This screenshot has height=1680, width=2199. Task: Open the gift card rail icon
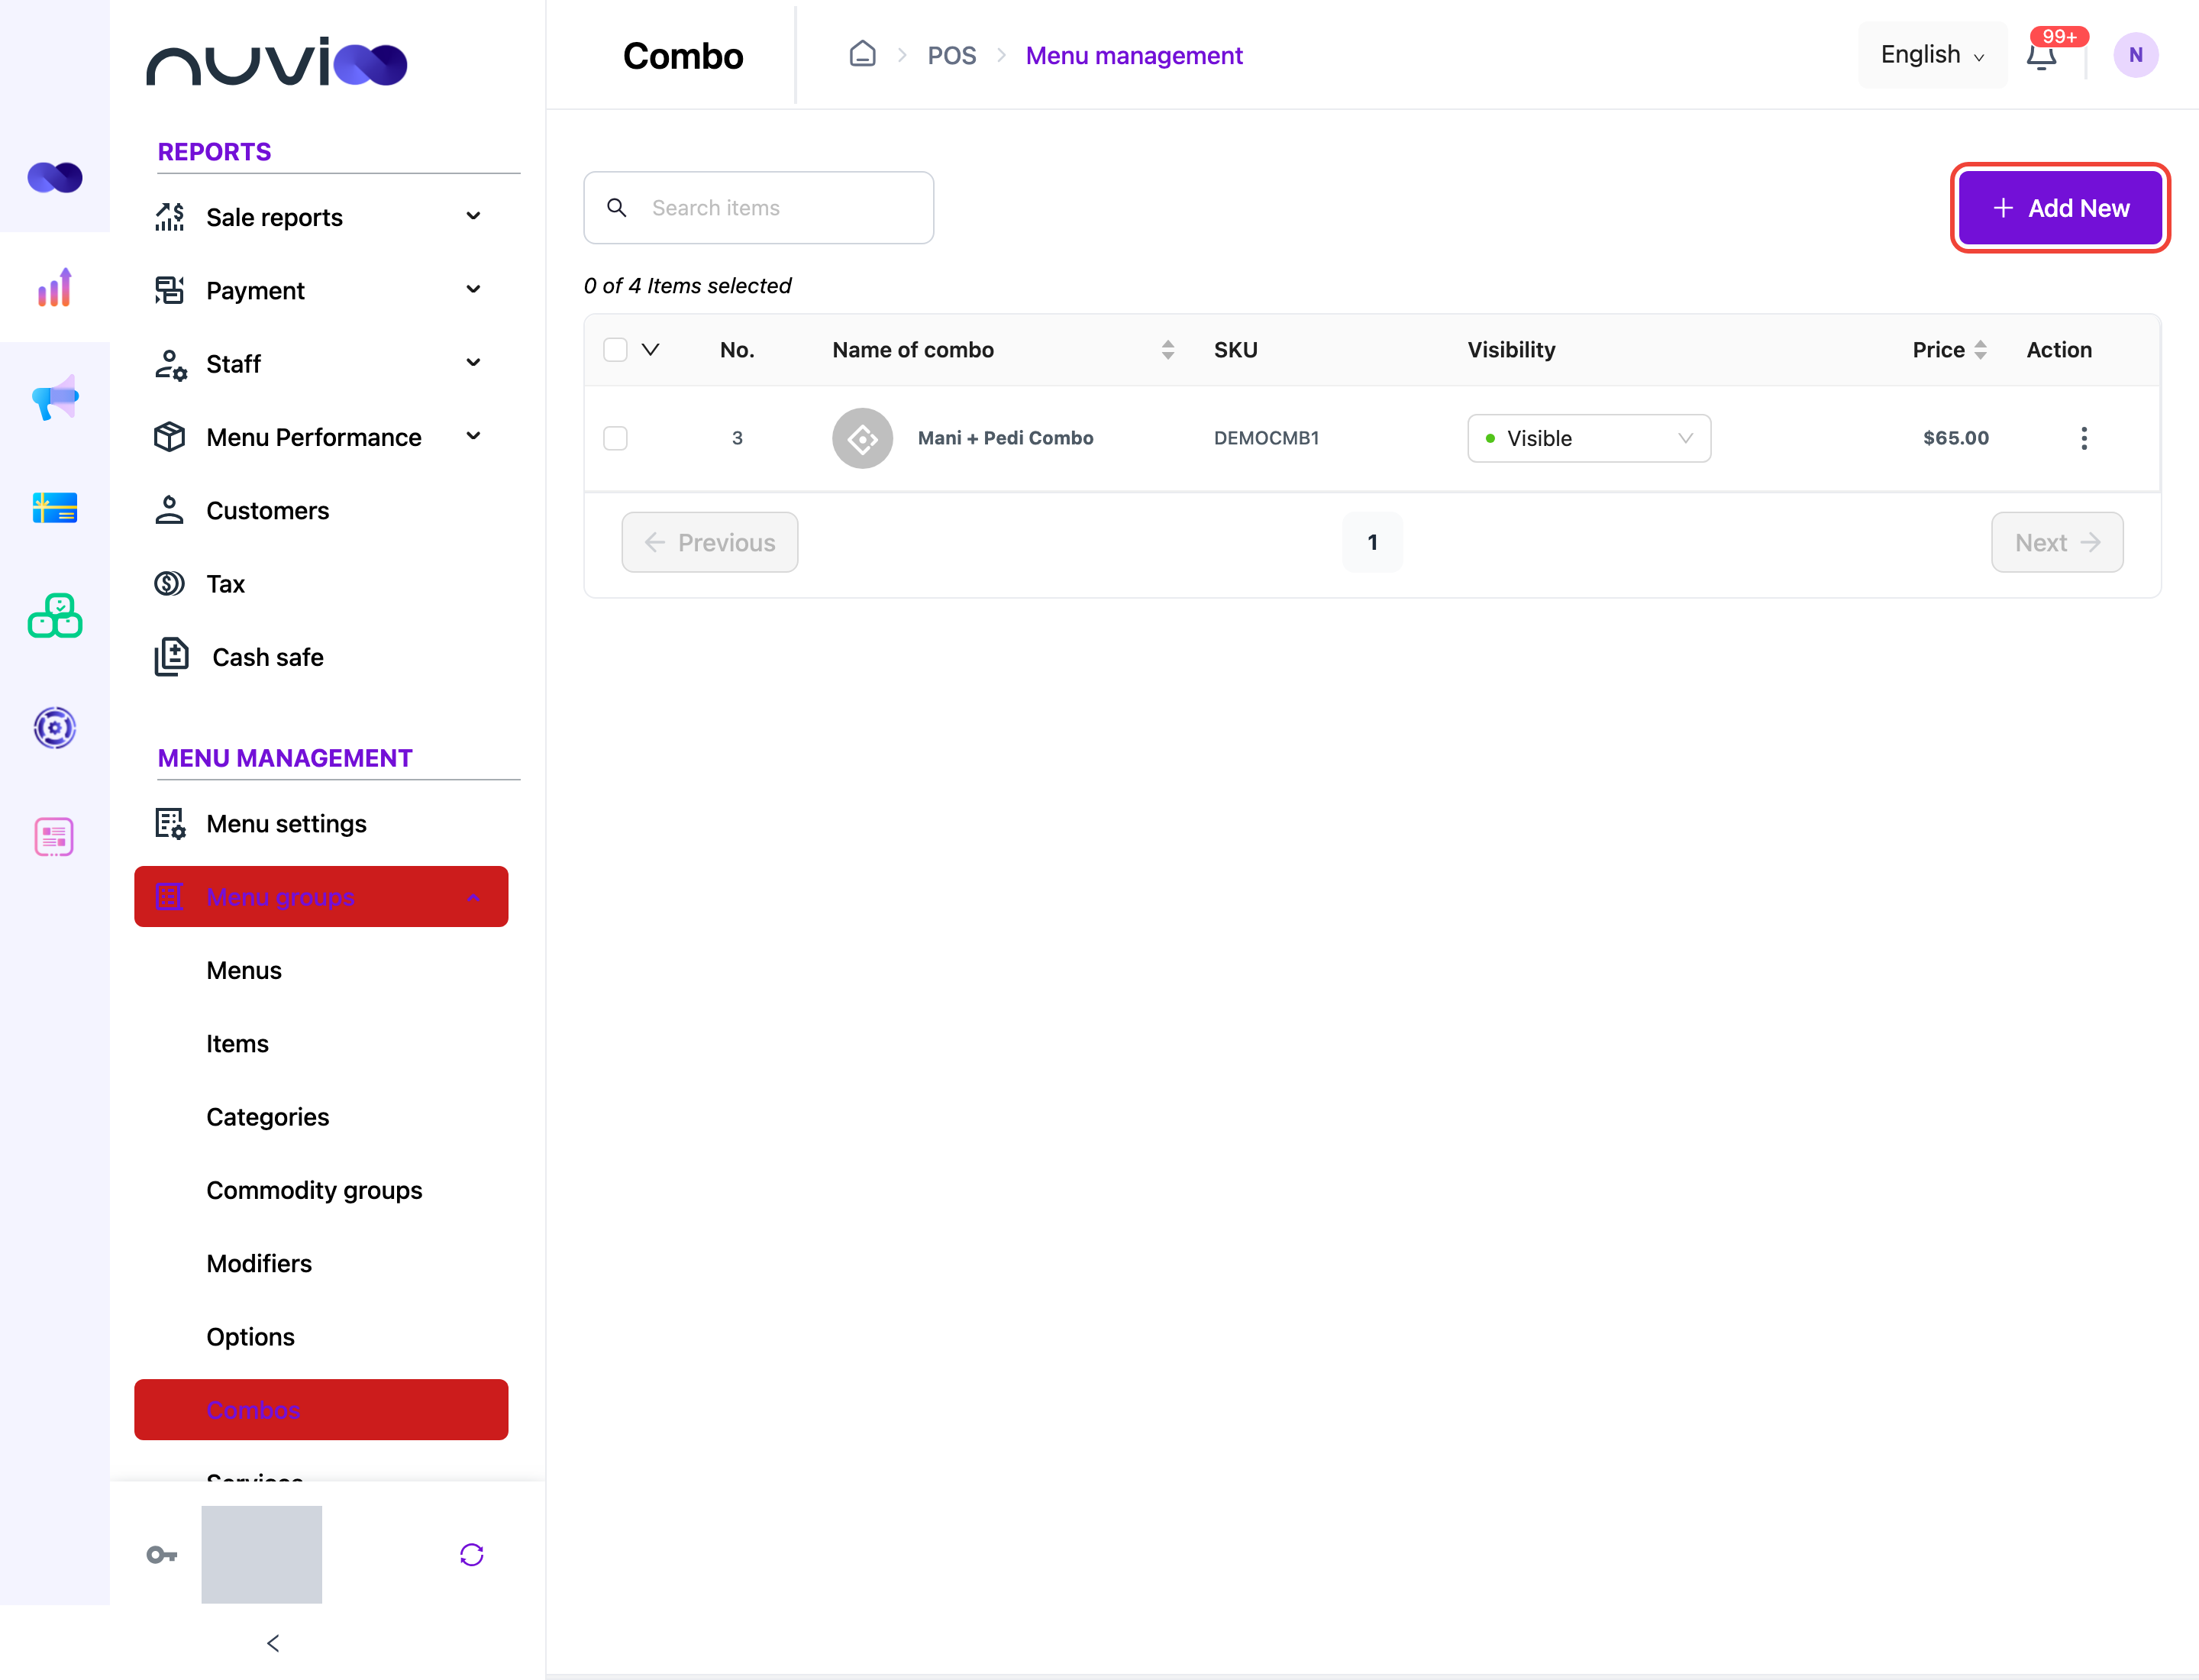click(55, 508)
